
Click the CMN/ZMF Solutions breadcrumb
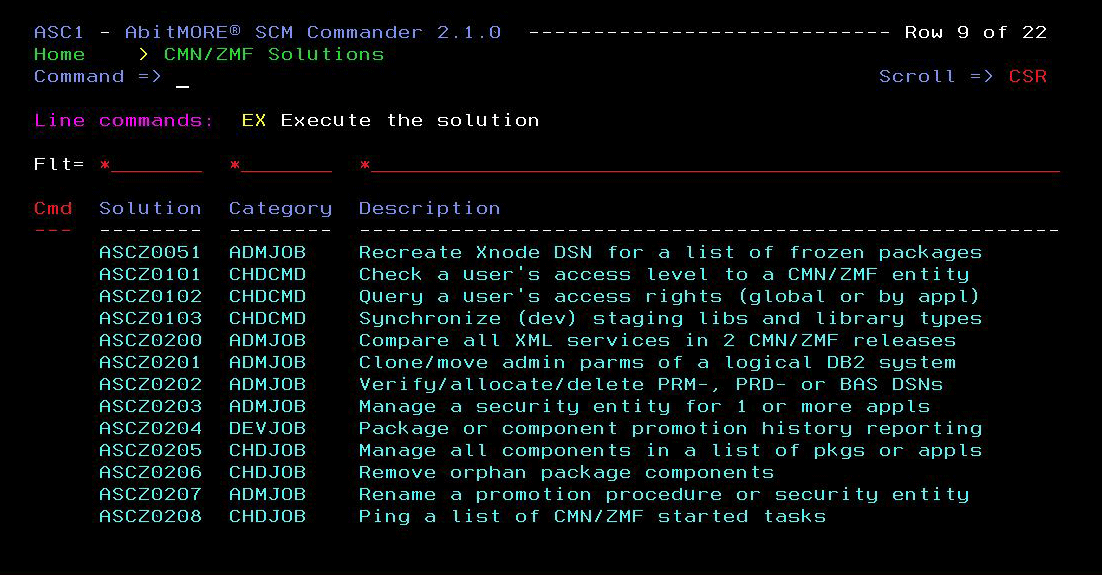click(x=274, y=54)
